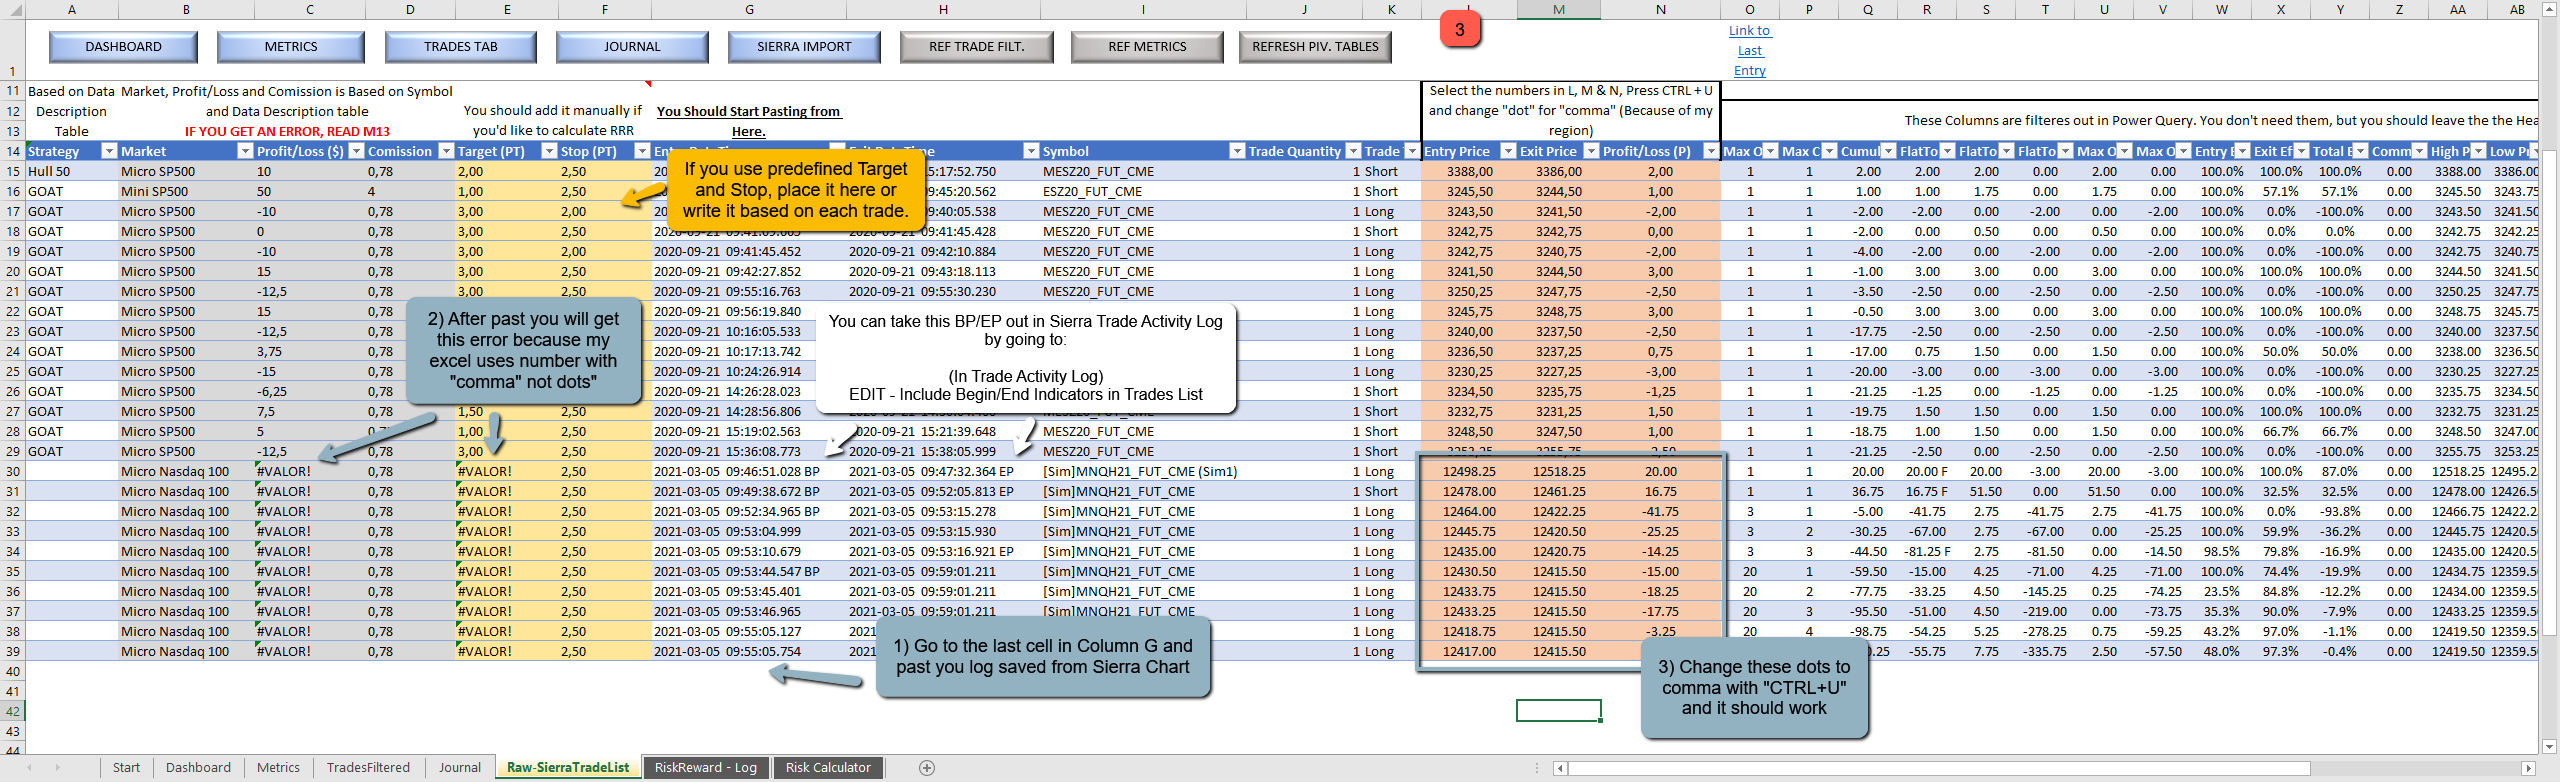Viewport: 2560px width, 782px height.
Task: Select column A header
Action: pos(71,9)
